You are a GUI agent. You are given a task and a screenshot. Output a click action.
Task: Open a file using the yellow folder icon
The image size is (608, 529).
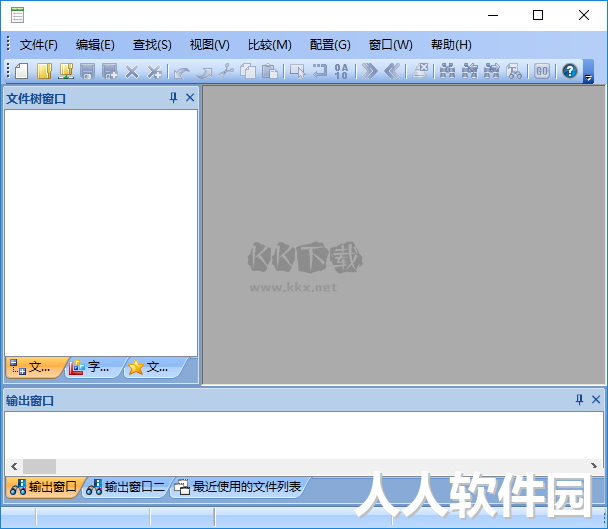pos(44,71)
